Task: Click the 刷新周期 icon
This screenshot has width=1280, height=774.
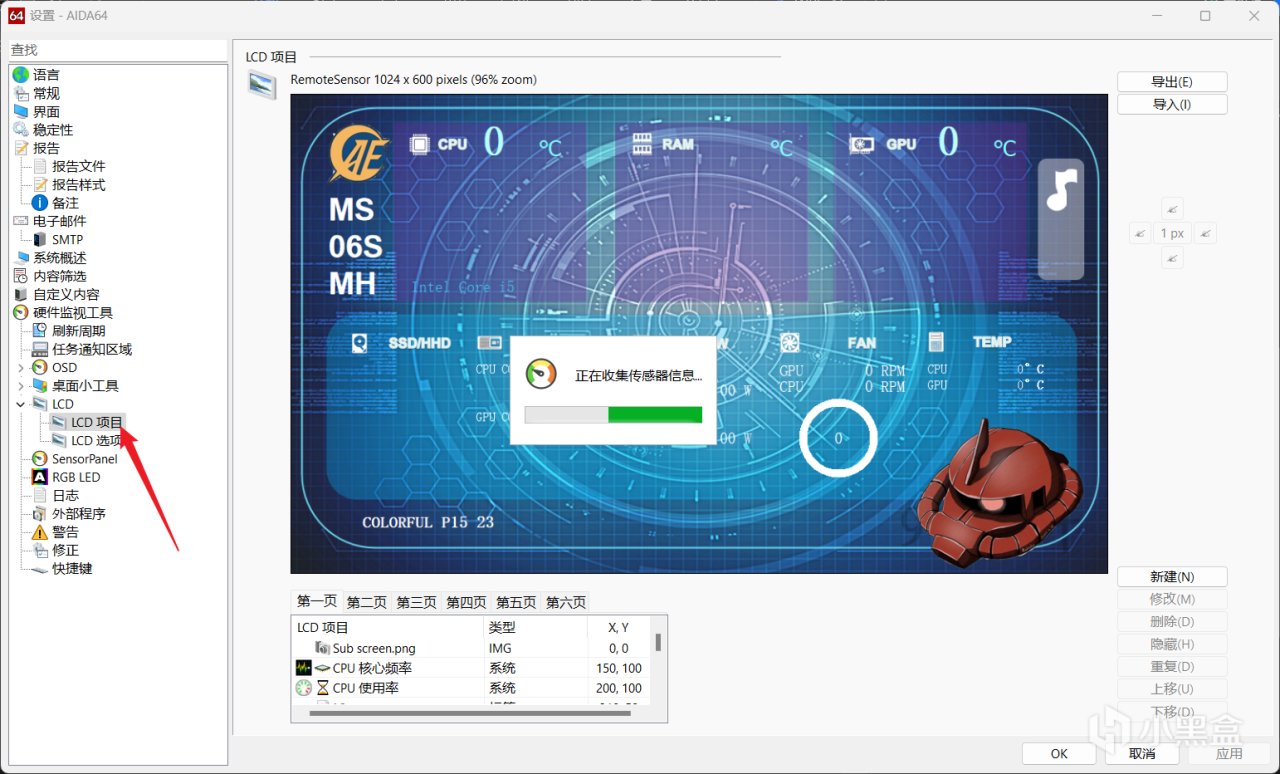Action: click(x=40, y=331)
